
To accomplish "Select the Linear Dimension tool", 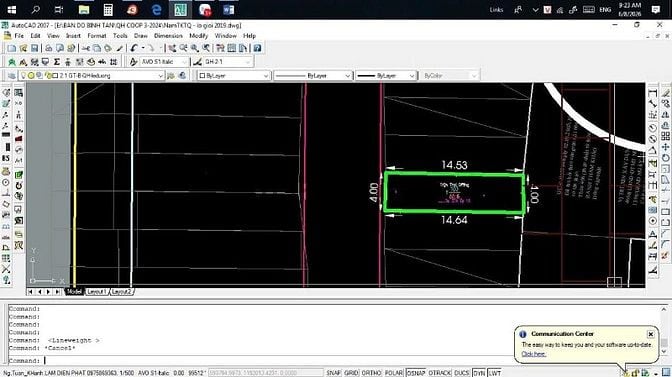I will 653,93.
